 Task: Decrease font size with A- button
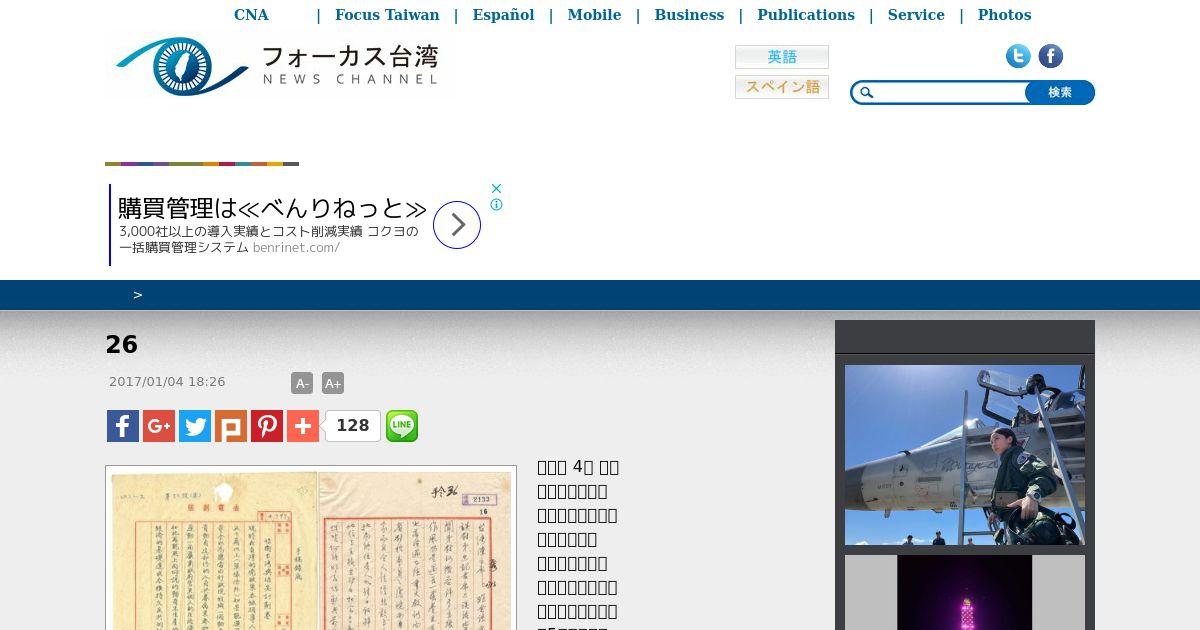pos(302,383)
